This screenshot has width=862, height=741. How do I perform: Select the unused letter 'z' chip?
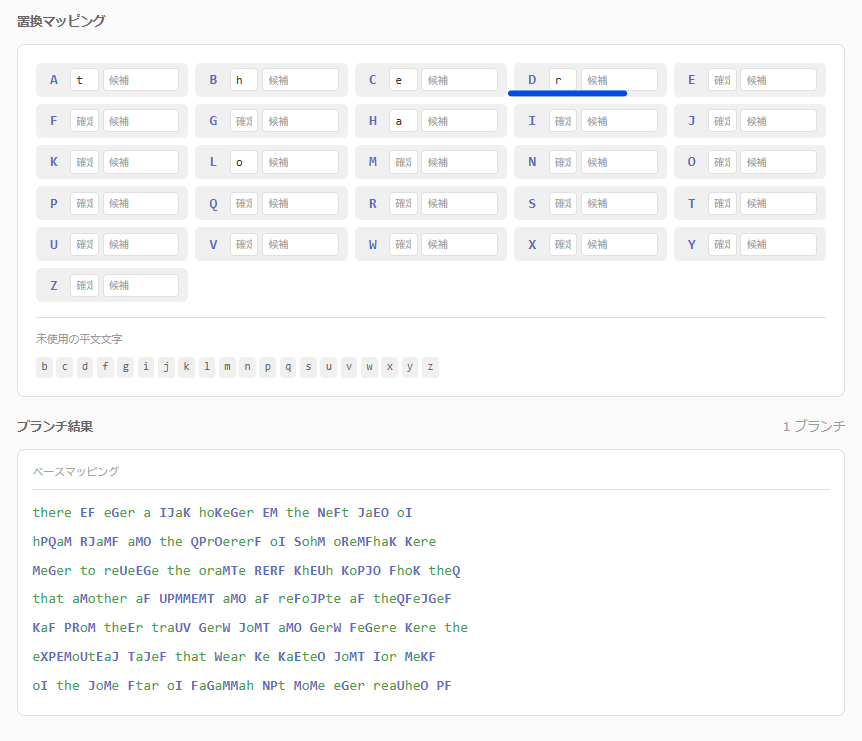click(430, 367)
